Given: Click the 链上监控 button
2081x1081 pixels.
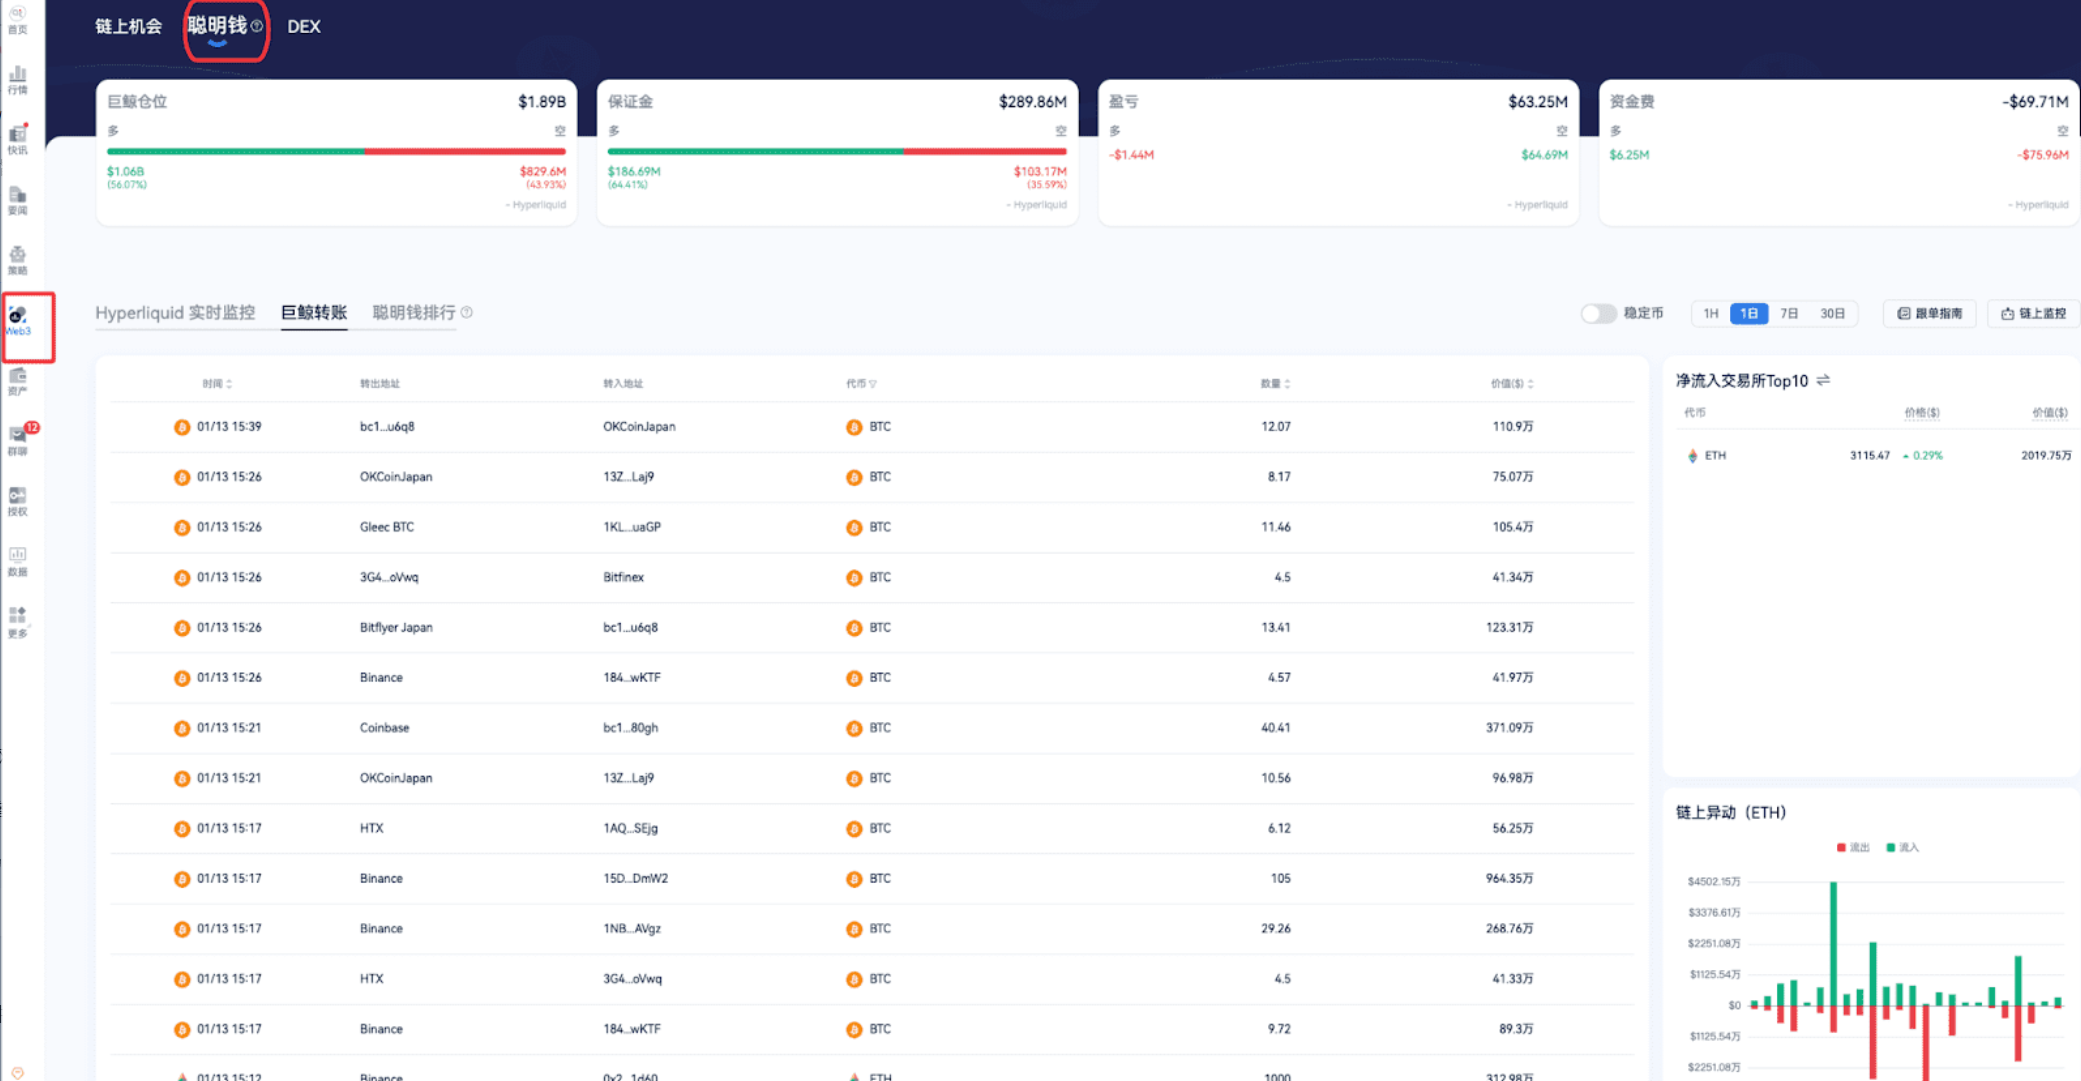Looking at the screenshot, I should point(2033,313).
